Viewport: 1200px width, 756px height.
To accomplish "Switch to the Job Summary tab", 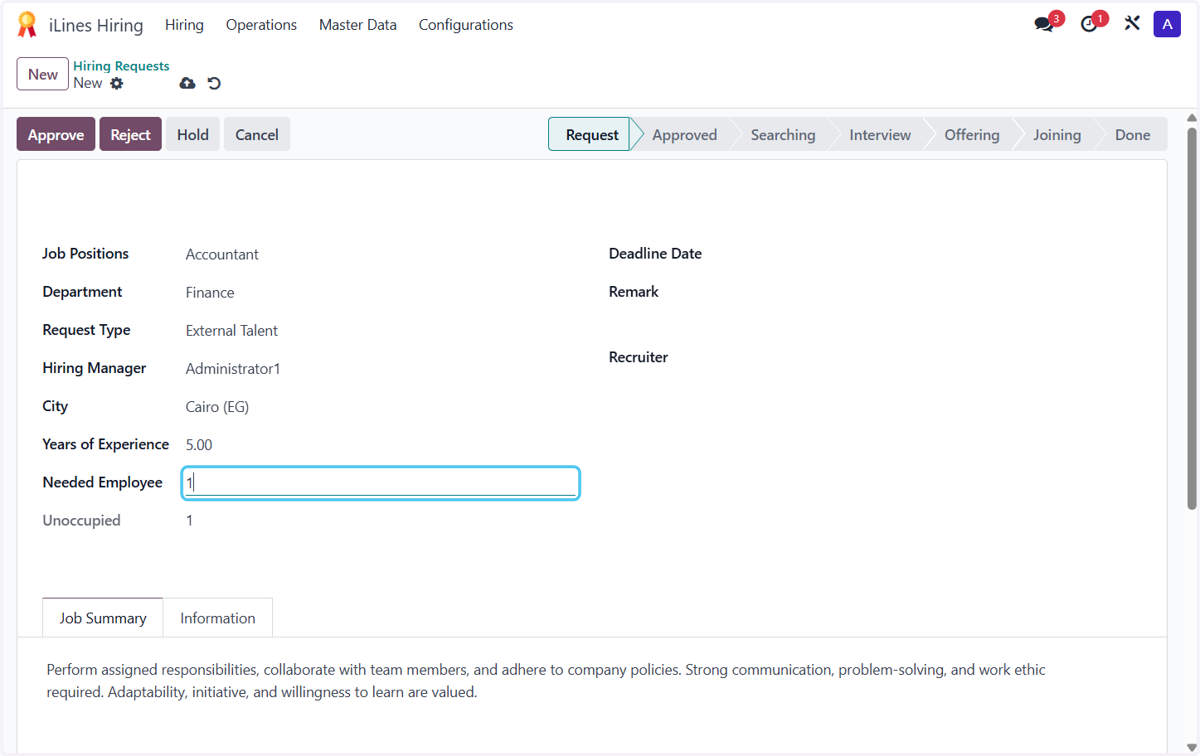I will click(103, 618).
